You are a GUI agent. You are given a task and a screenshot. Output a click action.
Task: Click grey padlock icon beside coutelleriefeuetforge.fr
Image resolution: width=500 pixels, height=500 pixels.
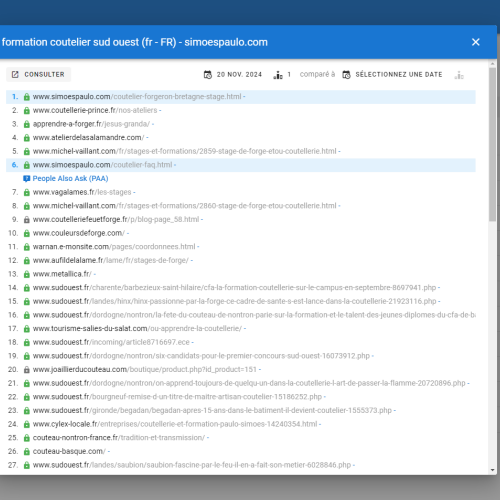[x=27, y=220]
